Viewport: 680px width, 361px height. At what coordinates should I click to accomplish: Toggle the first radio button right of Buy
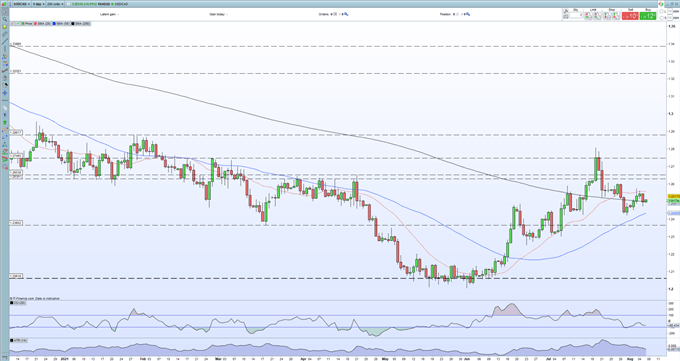[662, 11]
